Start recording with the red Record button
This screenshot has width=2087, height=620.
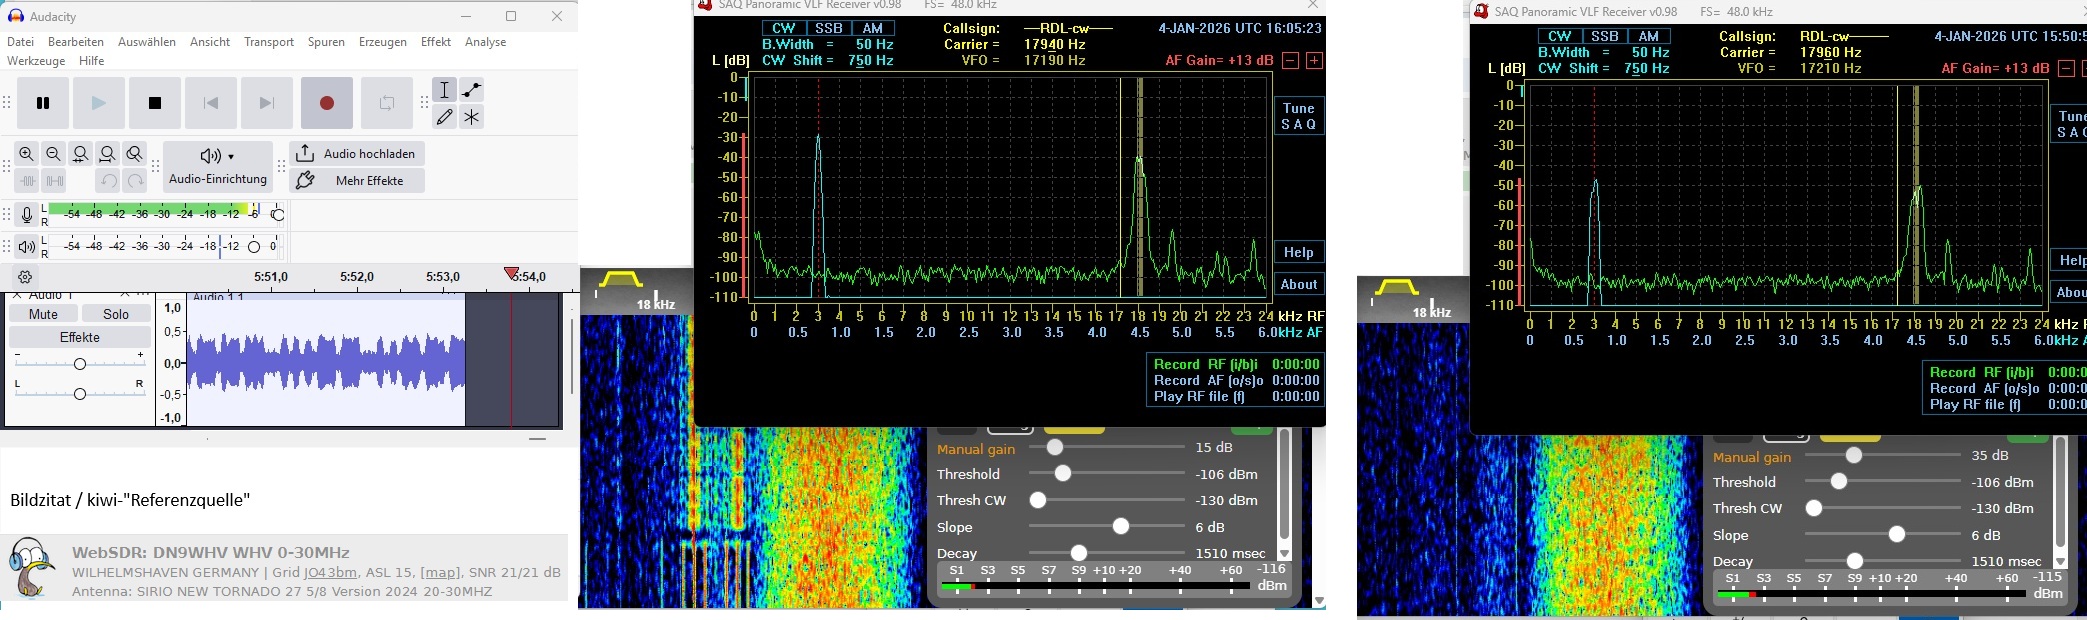click(x=326, y=103)
